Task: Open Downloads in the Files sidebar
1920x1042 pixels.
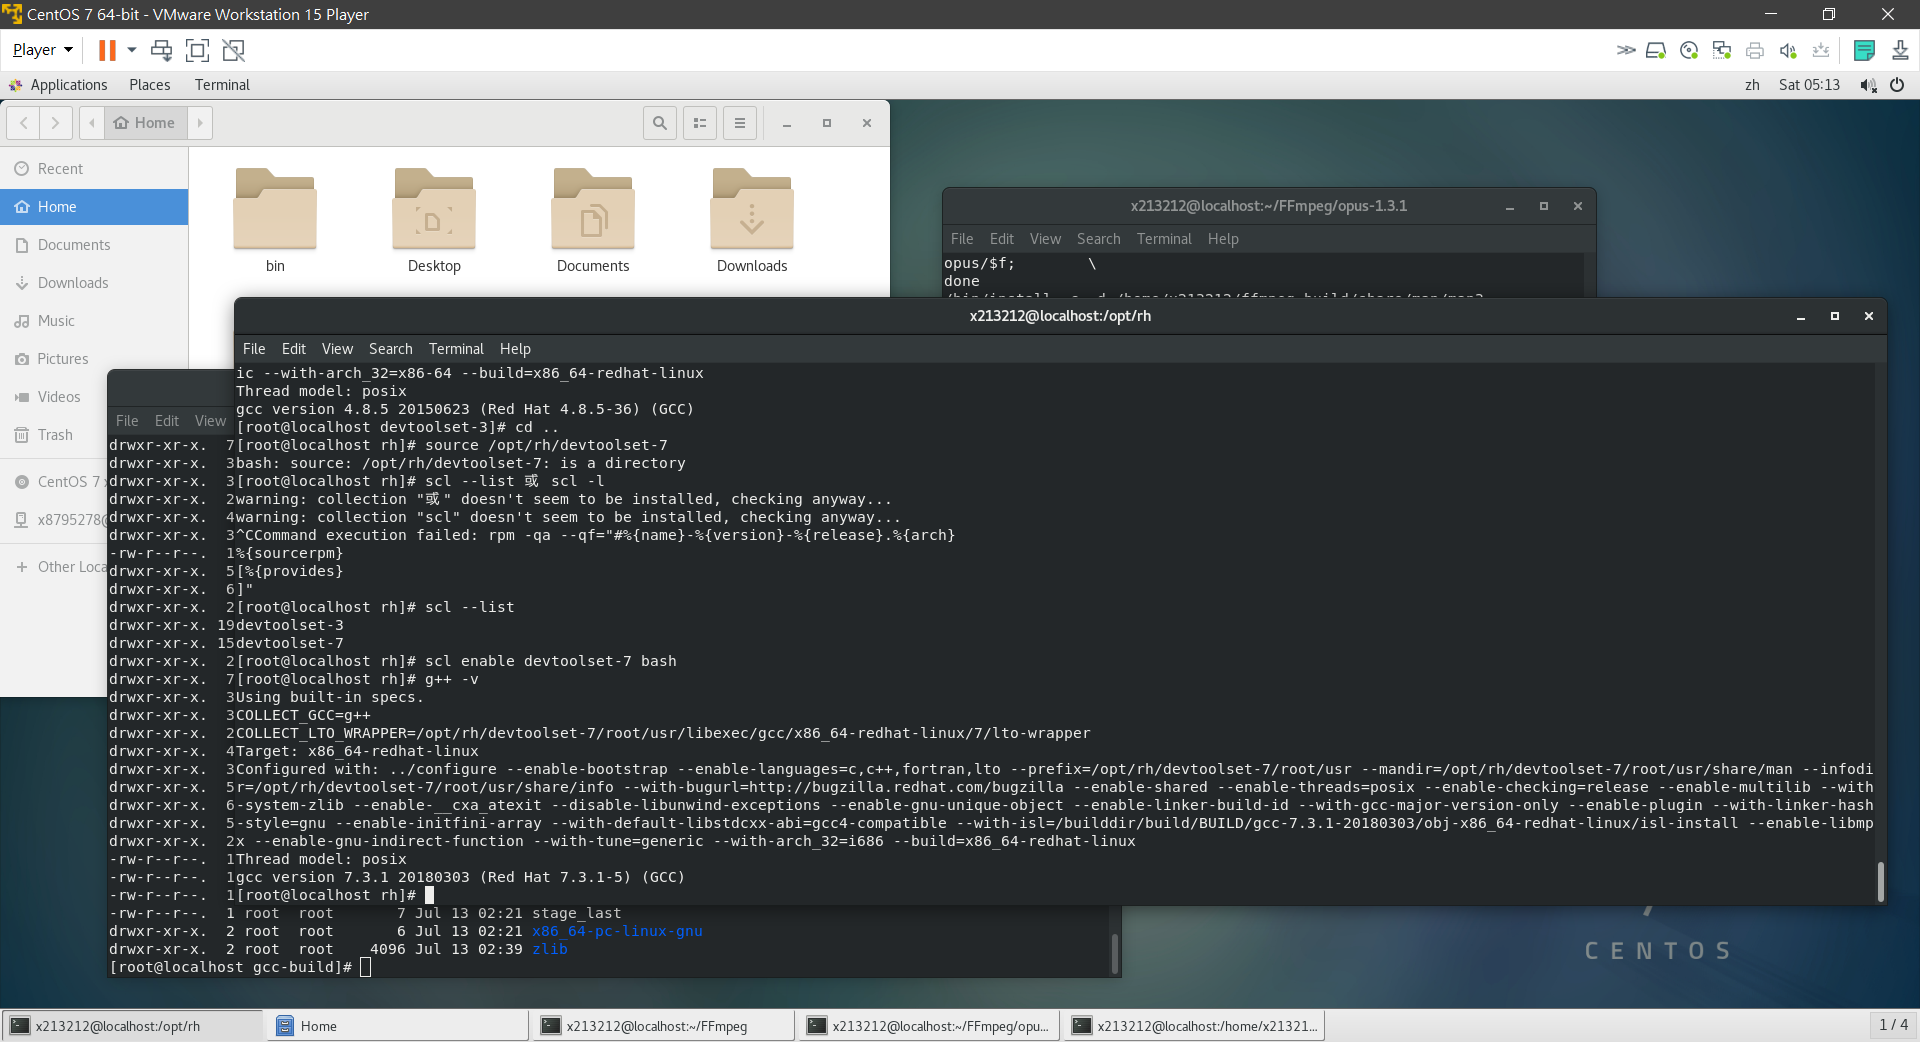Action: click(94, 283)
